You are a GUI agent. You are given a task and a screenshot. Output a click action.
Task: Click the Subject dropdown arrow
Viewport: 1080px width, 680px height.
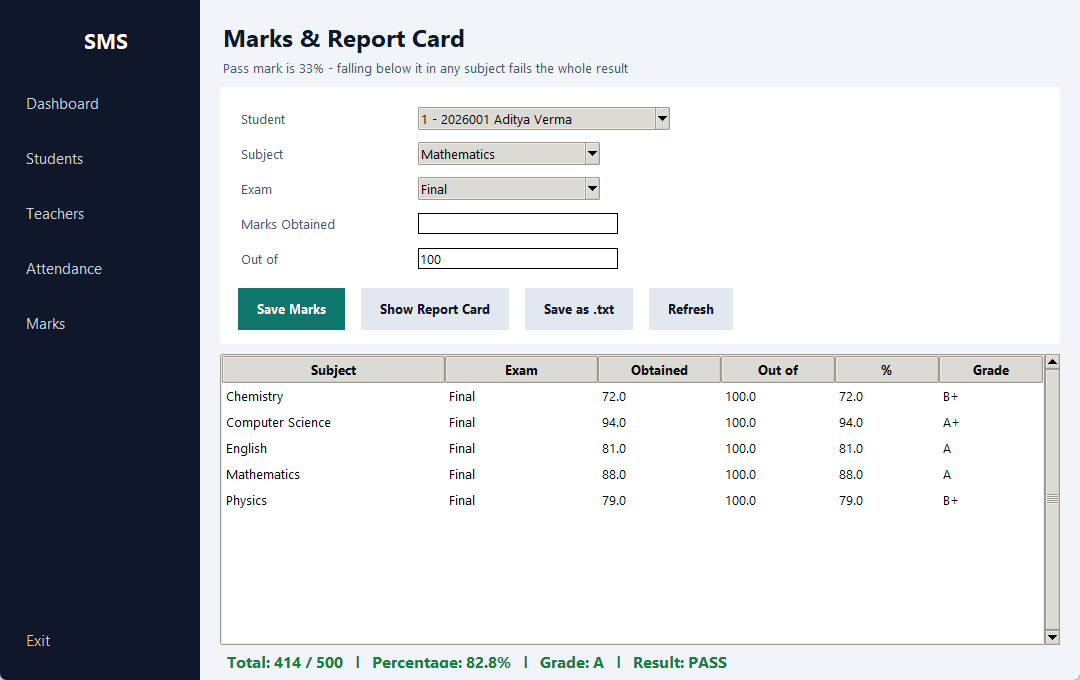point(592,154)
